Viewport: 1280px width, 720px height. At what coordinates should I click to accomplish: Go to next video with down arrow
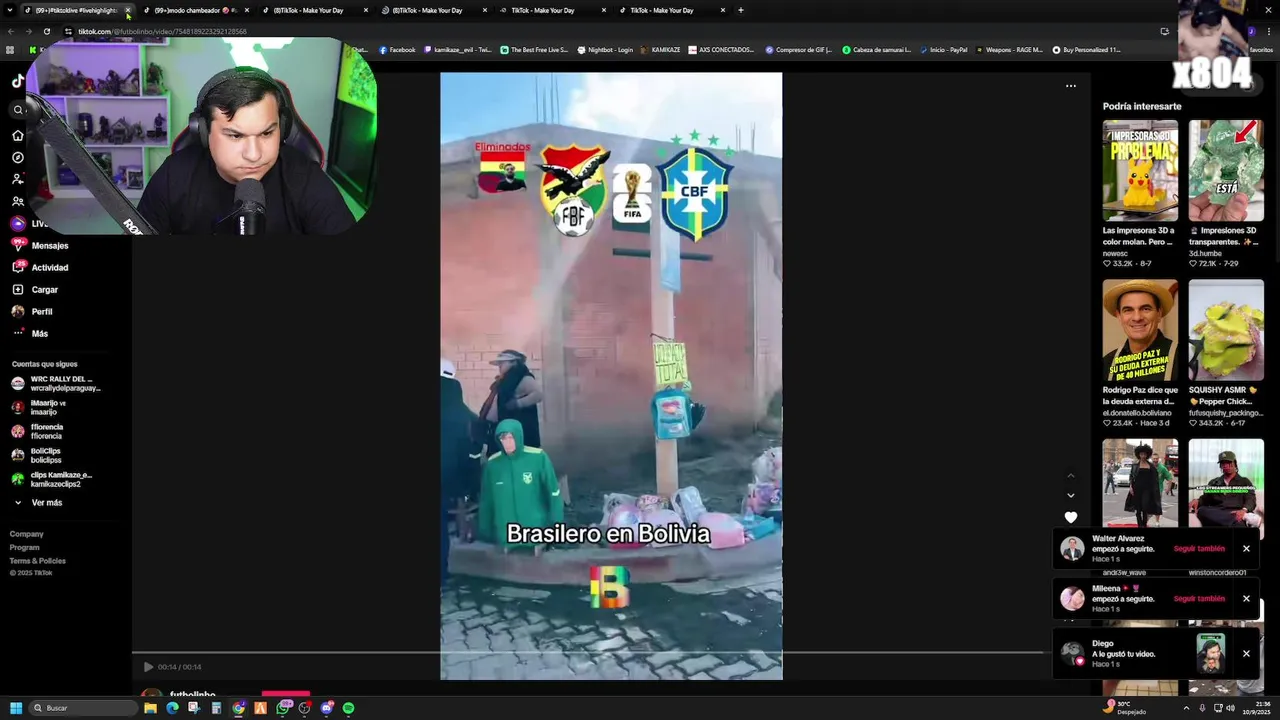[x=1071, y=495]
